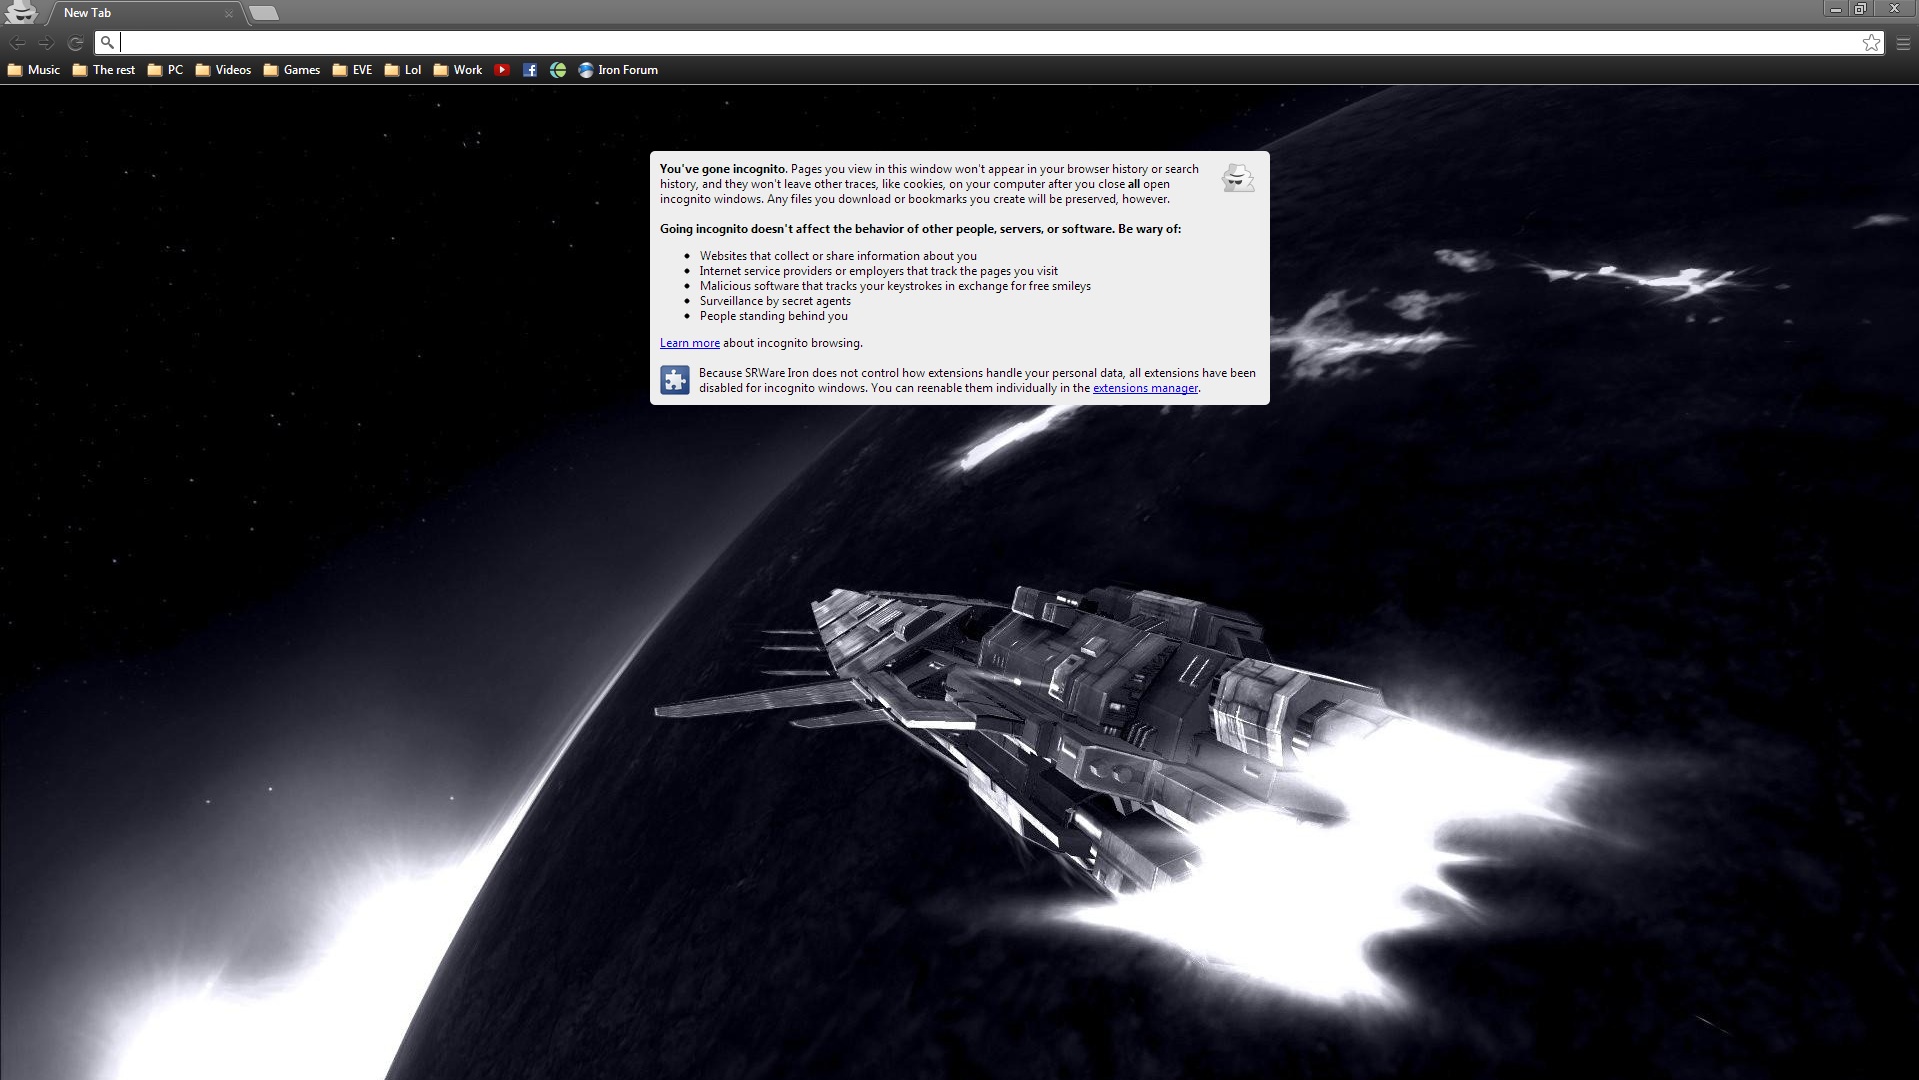The image size is (1919, 1080).
Task: Expand the Music bookmarks folder
Action: click(34, 70)
